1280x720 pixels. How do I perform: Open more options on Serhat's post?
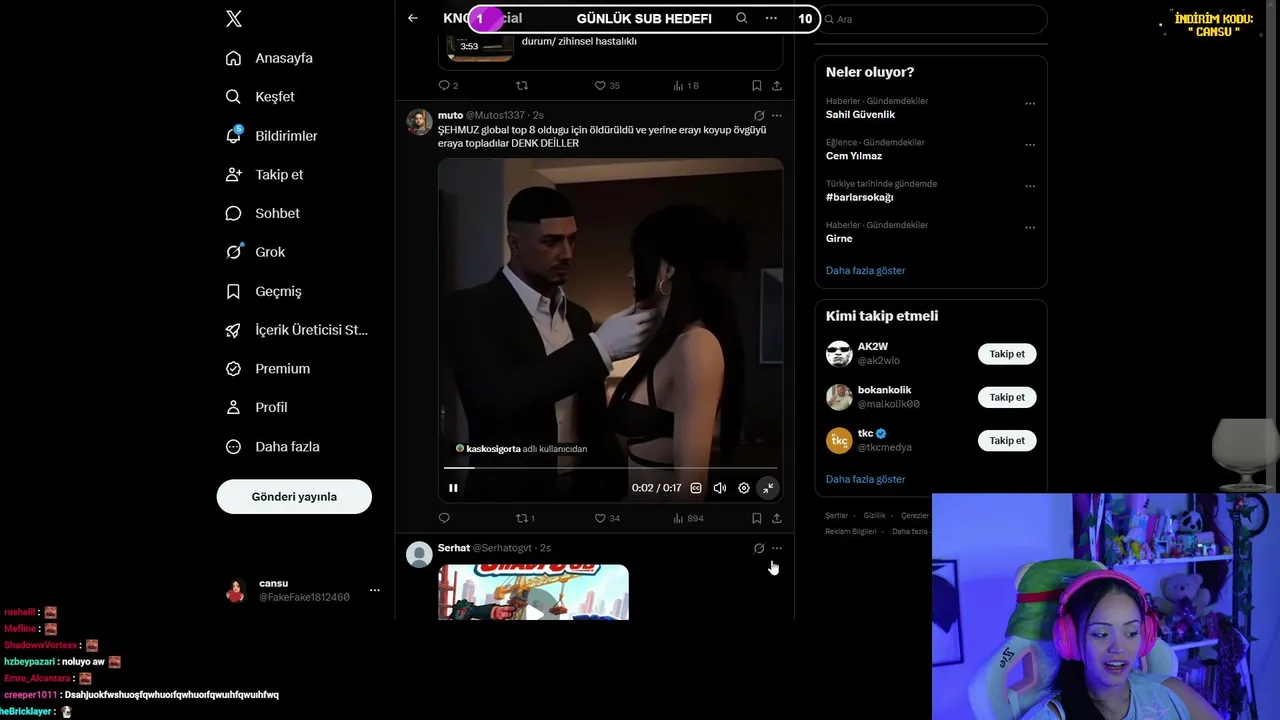(777, 548)
